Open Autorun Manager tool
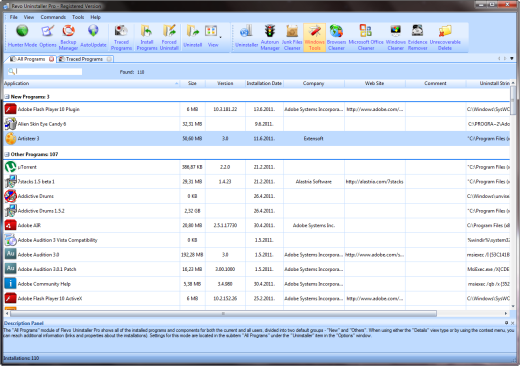 point(270,37)
